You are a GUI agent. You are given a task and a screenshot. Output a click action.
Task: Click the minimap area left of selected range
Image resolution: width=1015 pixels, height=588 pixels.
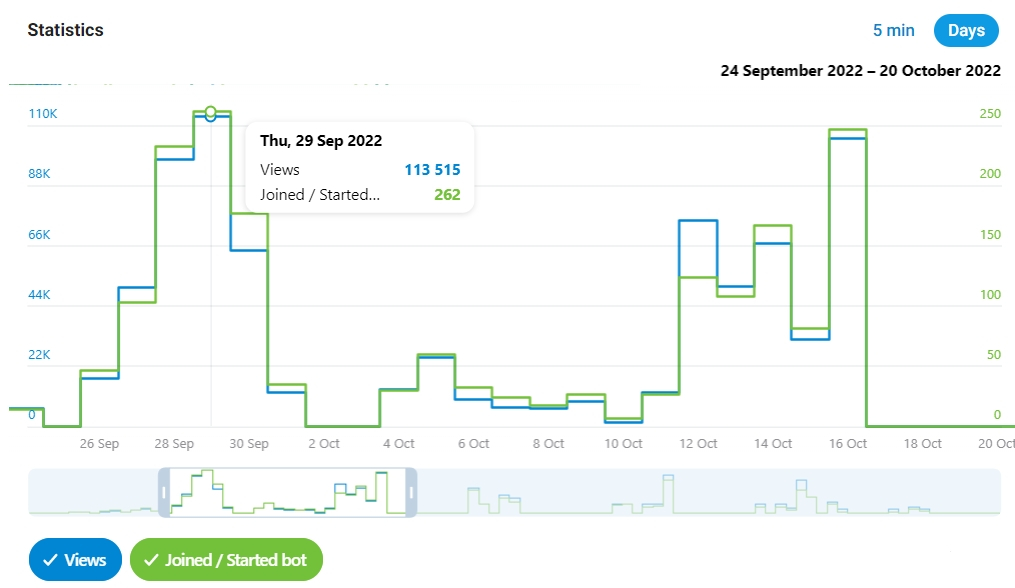click(x=95, y=492)
